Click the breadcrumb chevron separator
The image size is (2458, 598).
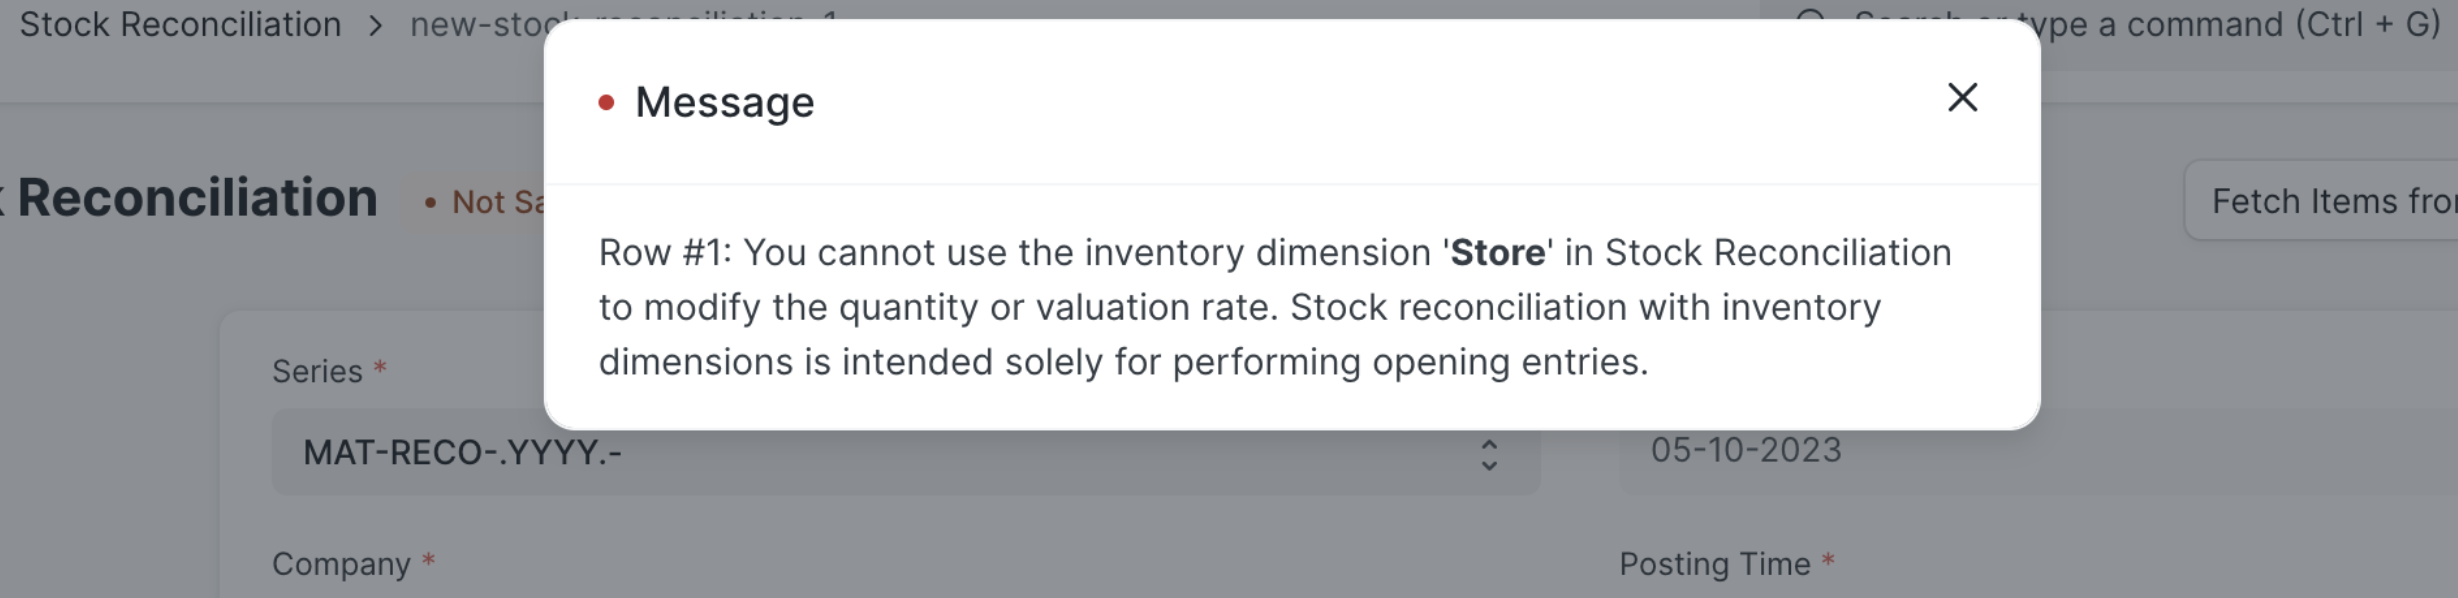(x=375, y=25)
